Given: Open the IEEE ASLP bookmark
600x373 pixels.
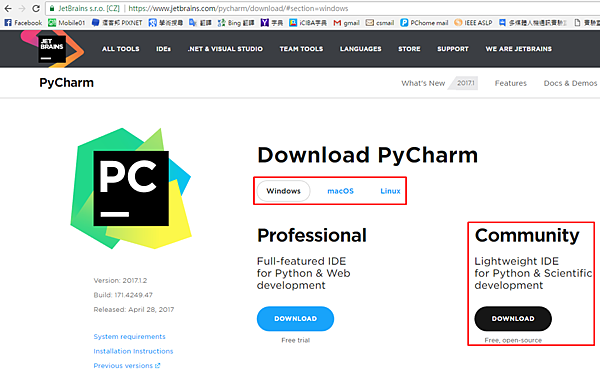Looking at the screenshot, I should pyautogui.click(x=473, y=23).
